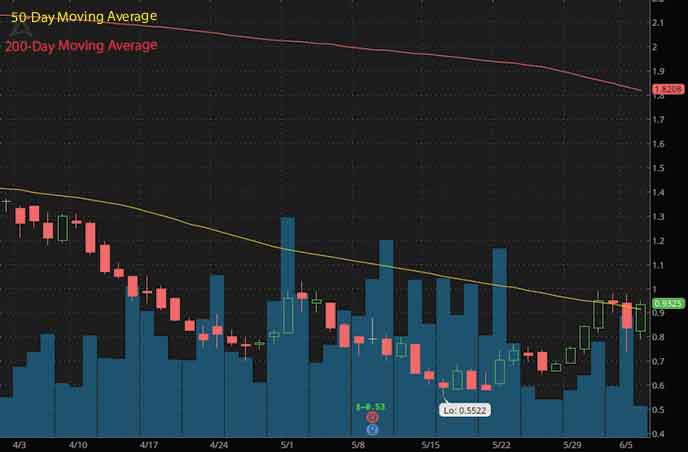The image size is (688, 452).
Task: Click the 0.5 price level on the axis
Action: [658, 409]
